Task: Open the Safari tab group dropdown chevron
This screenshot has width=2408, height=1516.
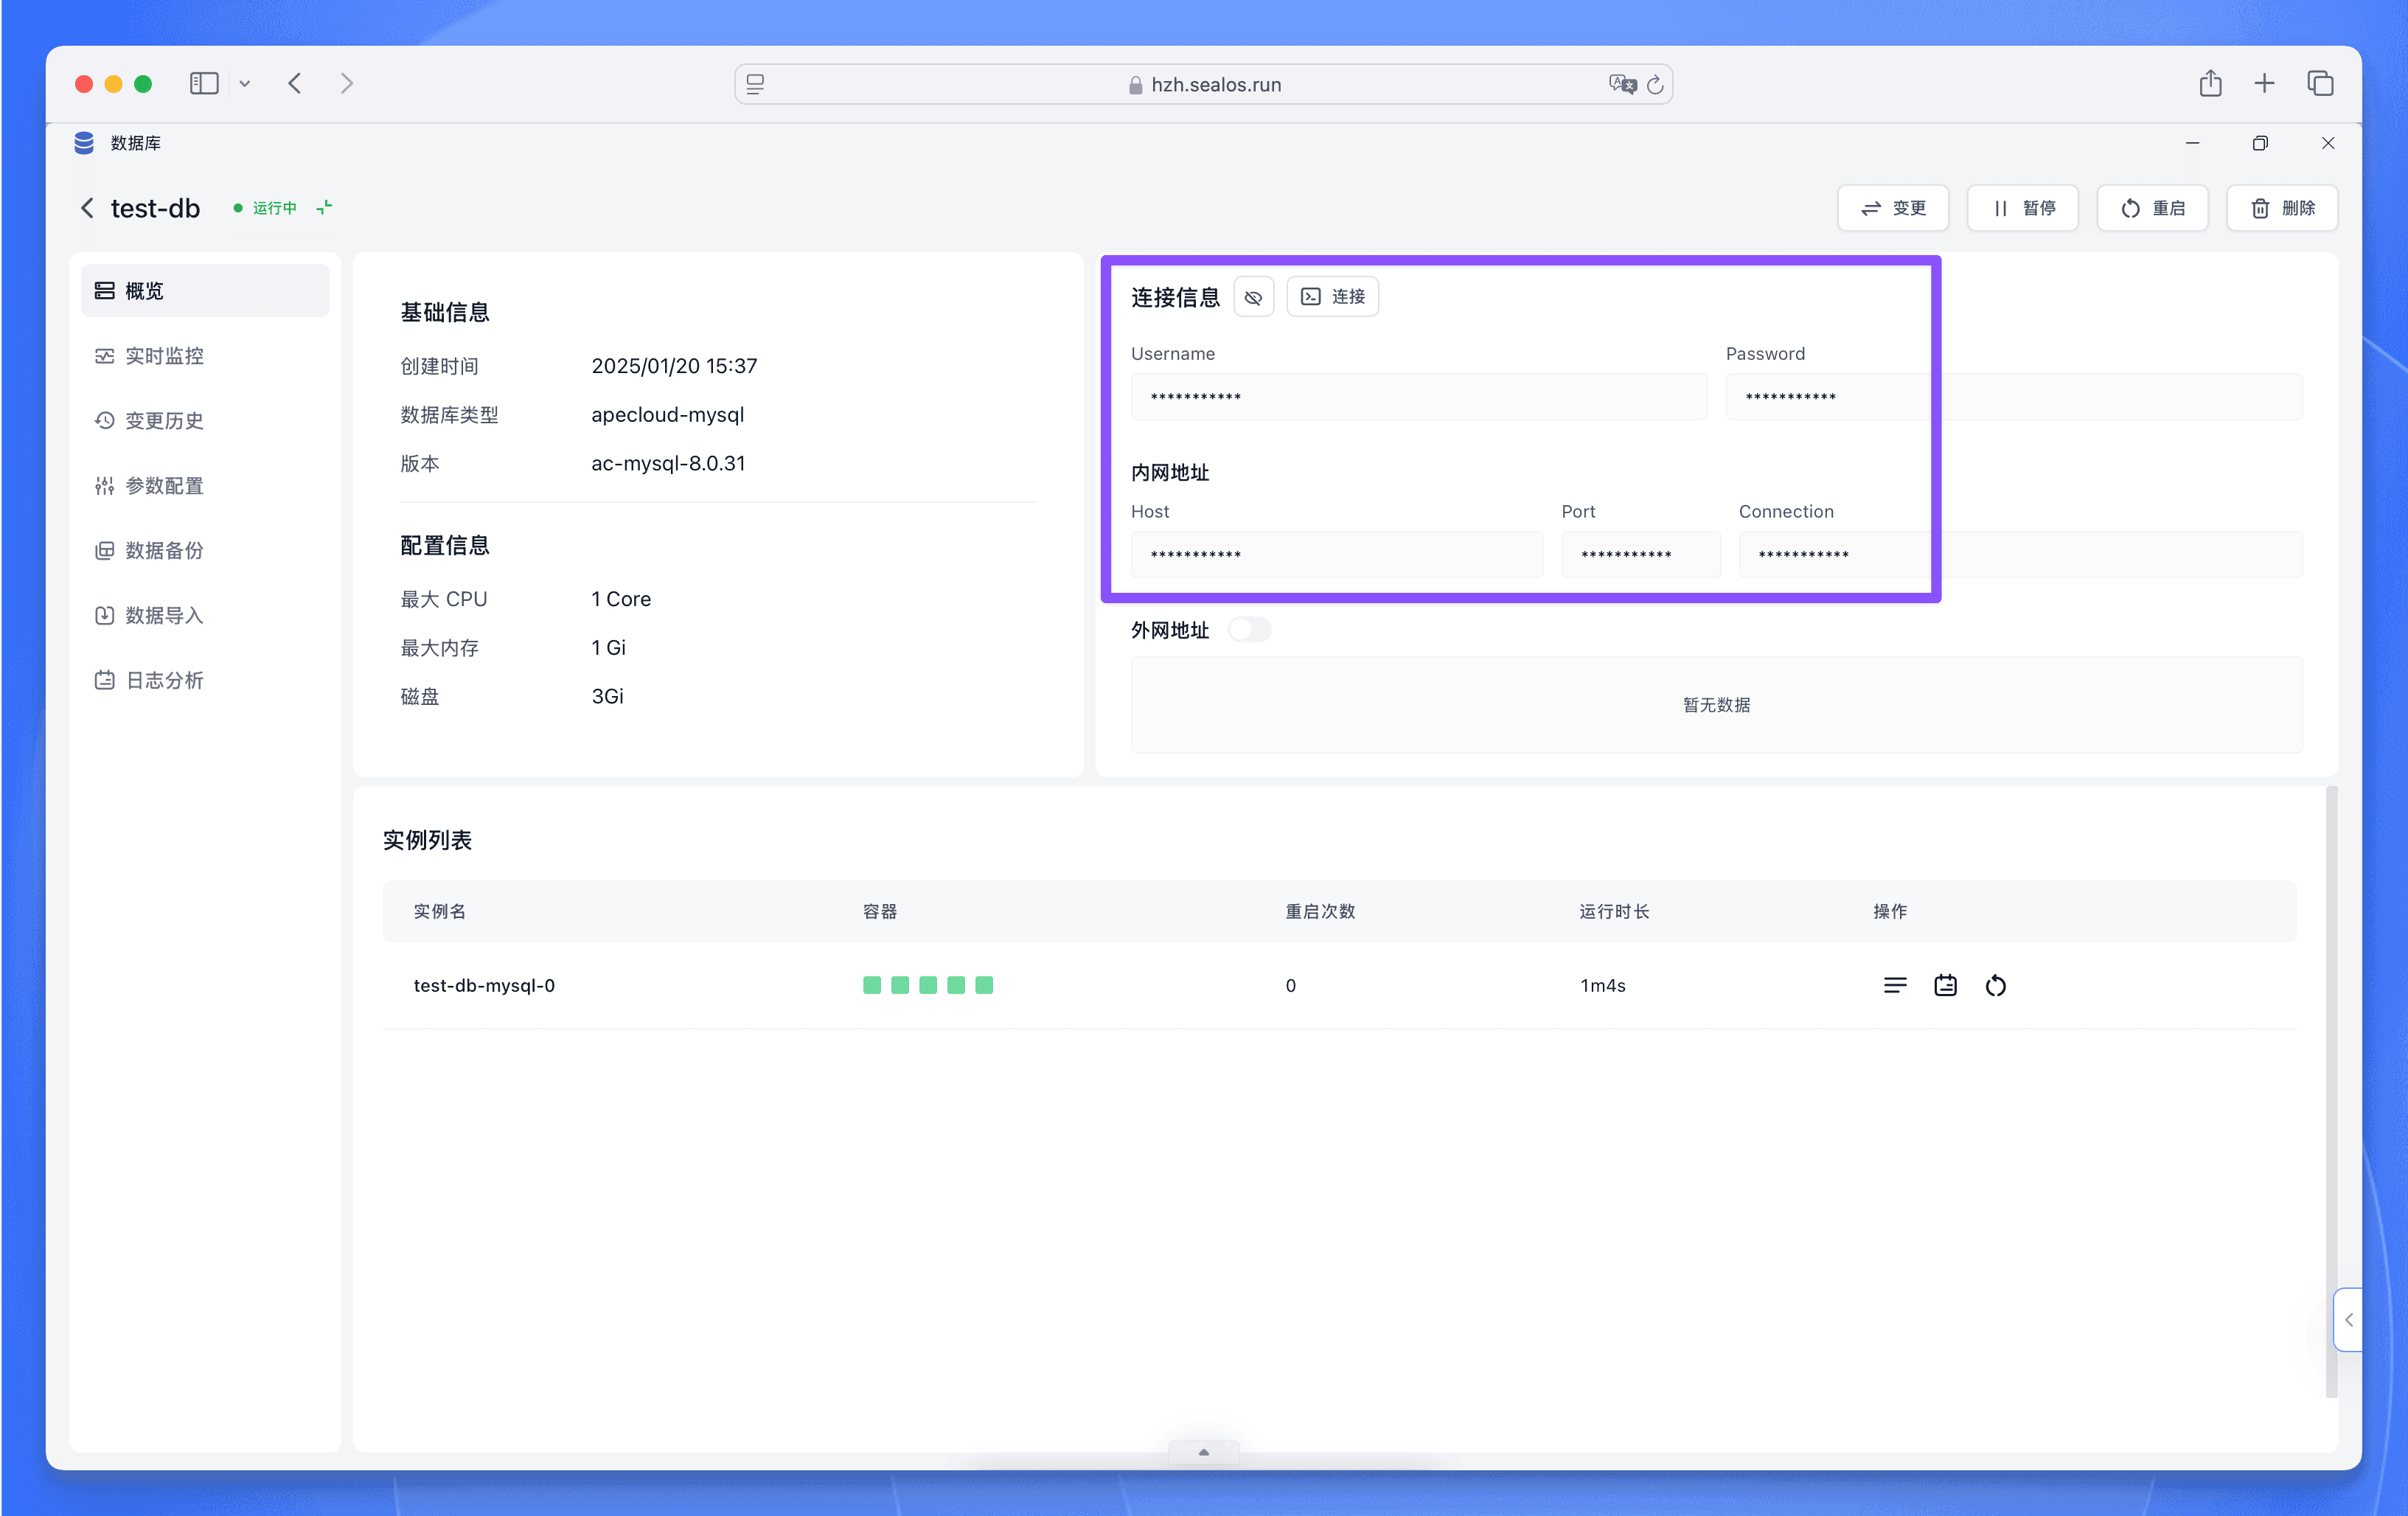Action: (245, 84)
